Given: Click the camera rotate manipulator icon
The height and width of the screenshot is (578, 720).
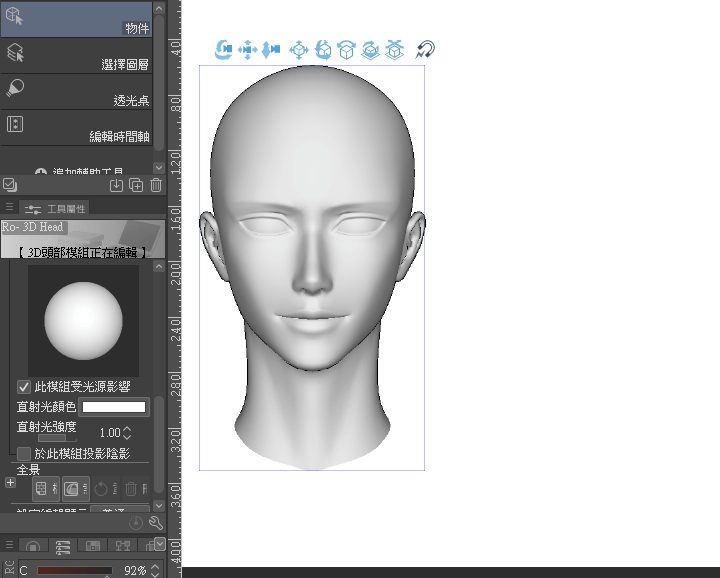Looking at the screenshot, I should click(223, 49).
